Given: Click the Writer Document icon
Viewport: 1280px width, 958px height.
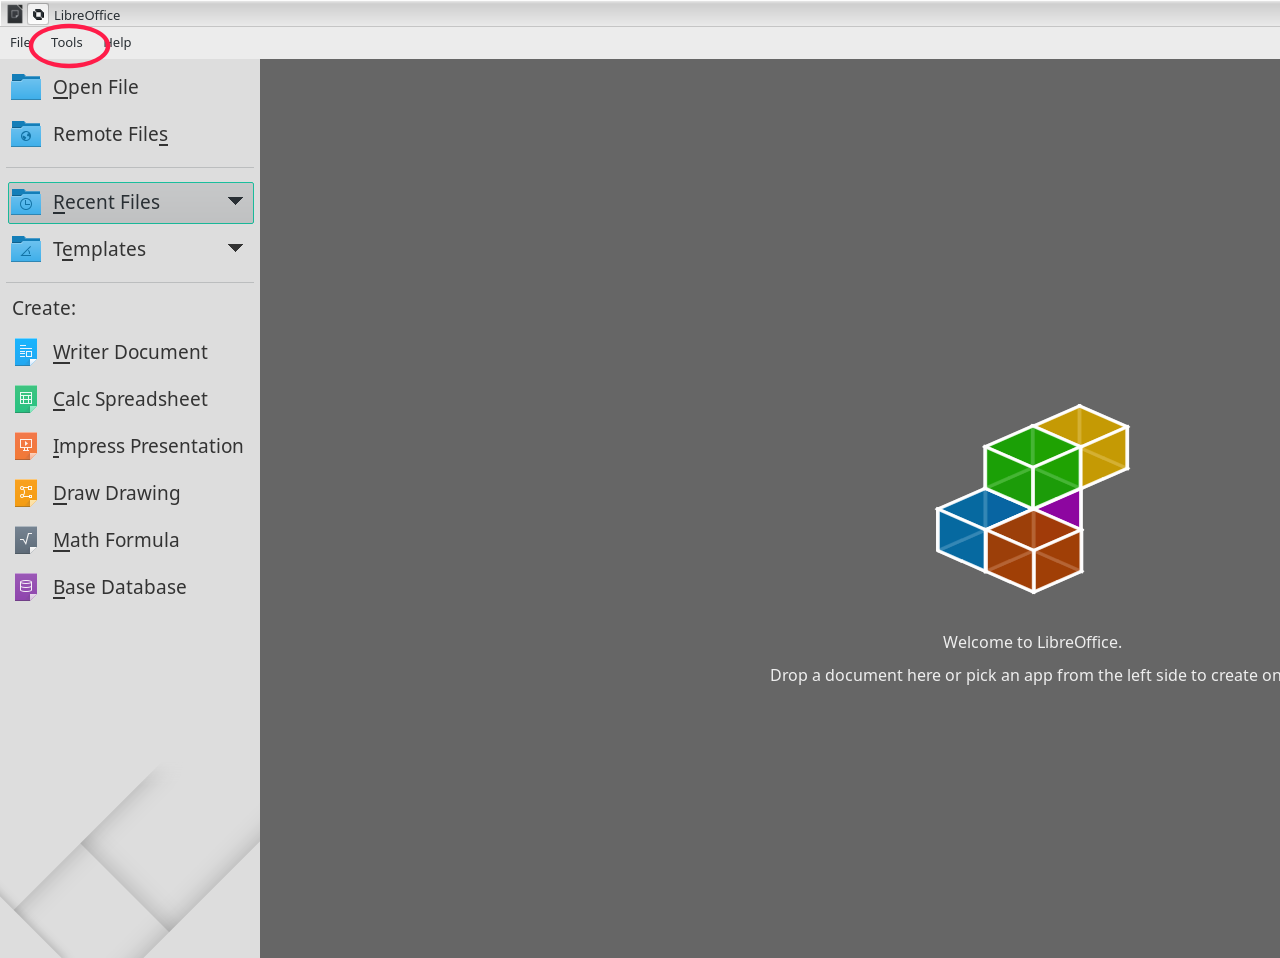Looking at the screenshot, I should pyautogui.click(x=26, y=352).
